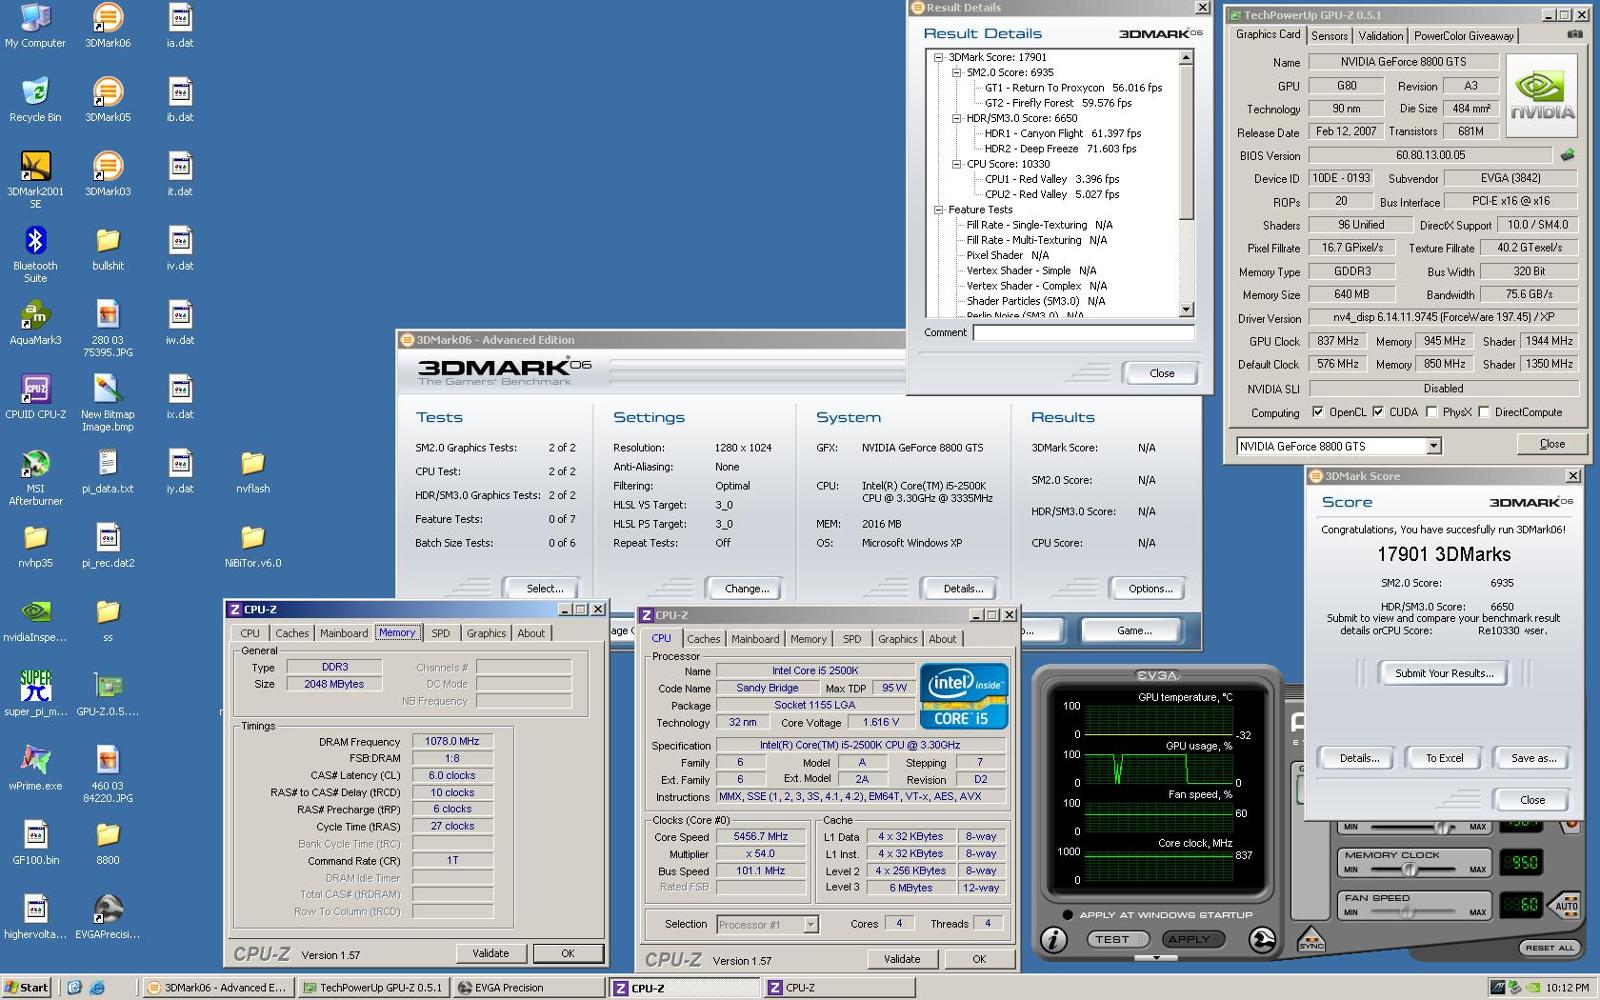
Task: Switch to EVGA Precision taskbar button
Action: 526,987
